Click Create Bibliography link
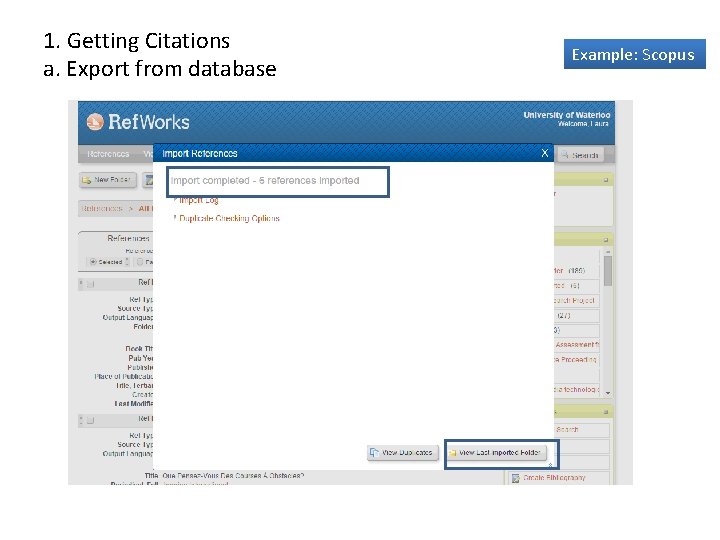 pyautogui.click(x=554, y=478)
